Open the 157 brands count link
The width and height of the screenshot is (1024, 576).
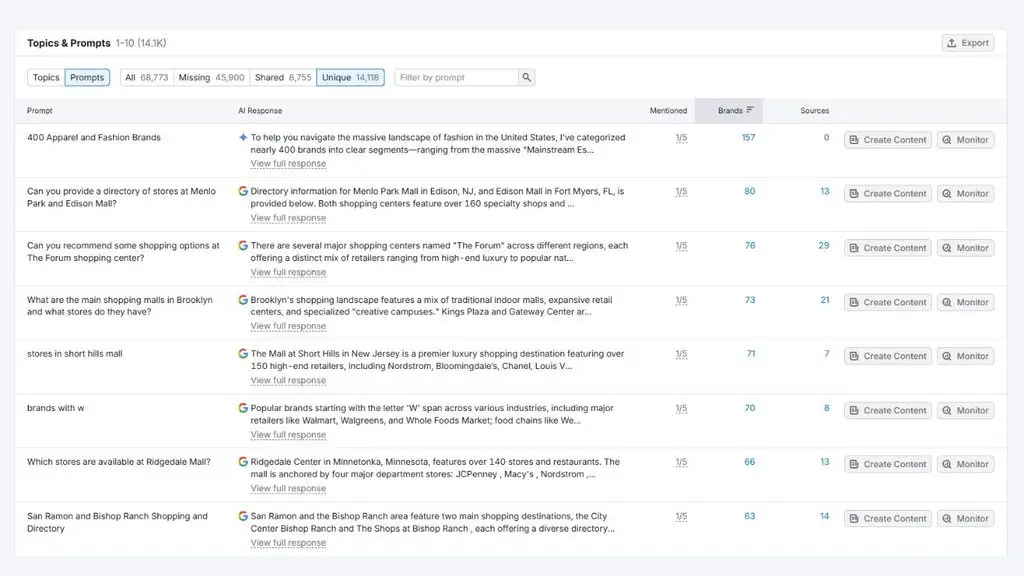pyautogui.click(x=748, y=137)
